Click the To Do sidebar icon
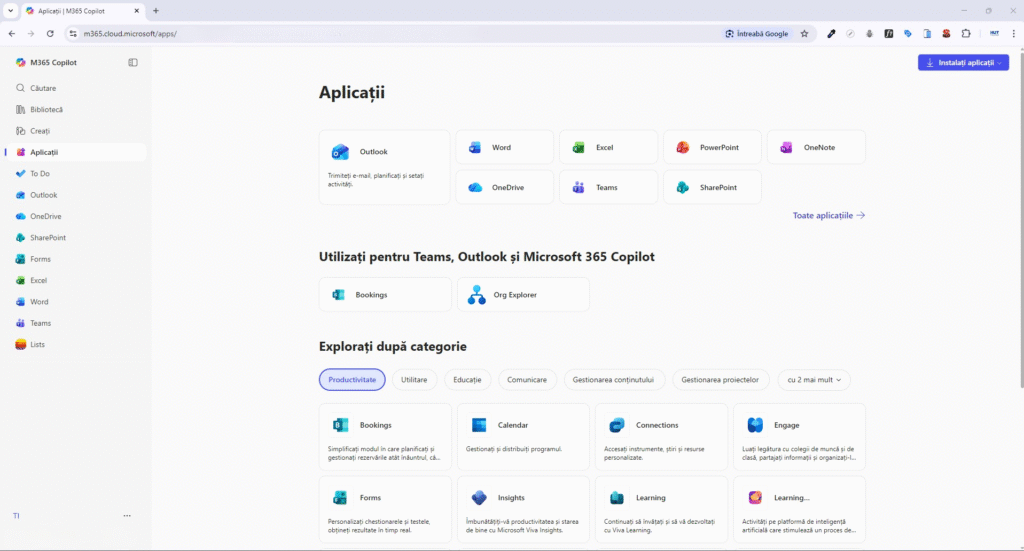1024x551 pixels. coord(21,174)
